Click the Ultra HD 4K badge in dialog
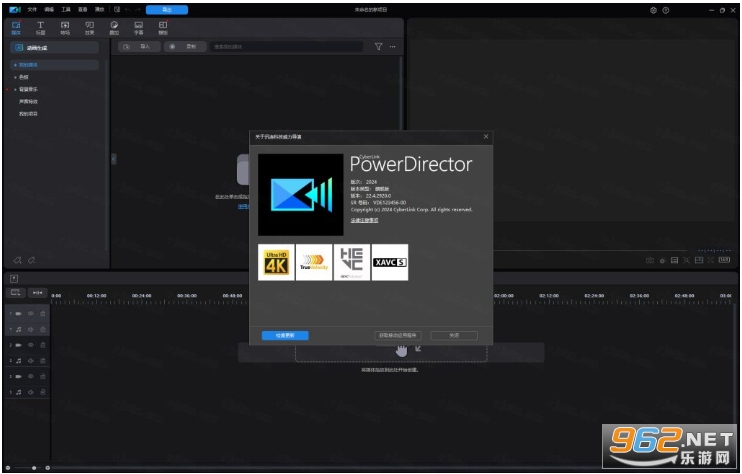The height and width of the screenshot is (474, 742). pos(276,262)
